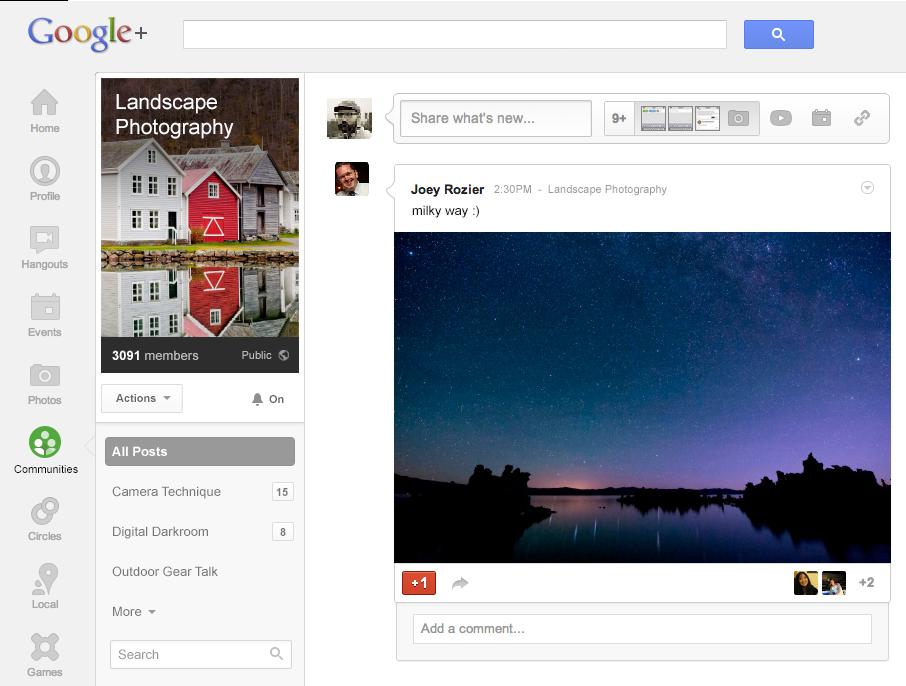Add a photo using the camera icon
Image resolution: width=906 pixels, height=686 pixels.
click(738, 118)
